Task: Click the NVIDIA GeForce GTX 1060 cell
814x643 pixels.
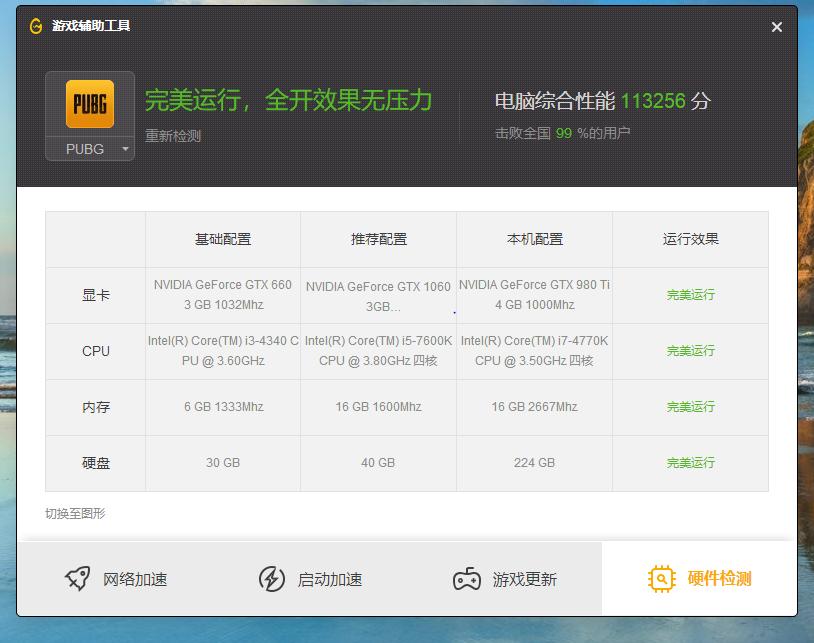Action: 378,296
